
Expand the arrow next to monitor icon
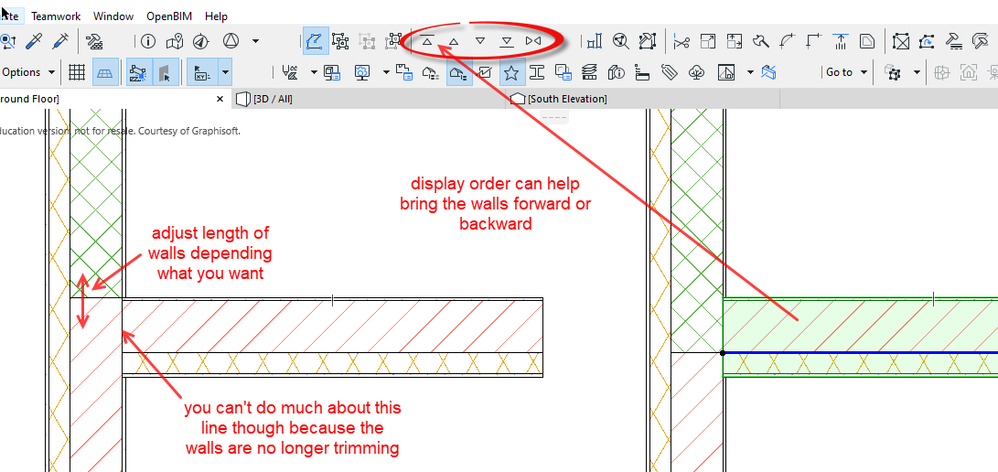tap(386, 73)
